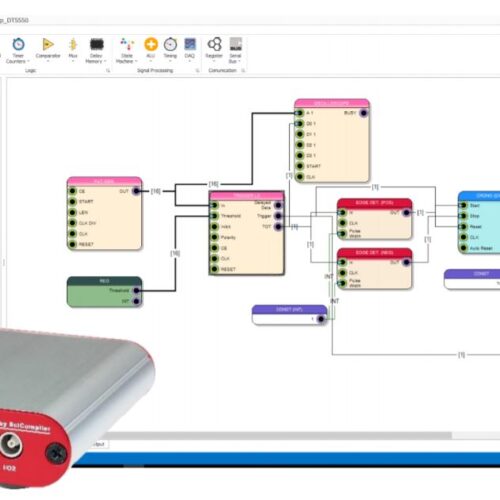Click the horizontal scrollbar below the canvas
The width and height of the screenshot is (500, 500).
click(280, 435)
